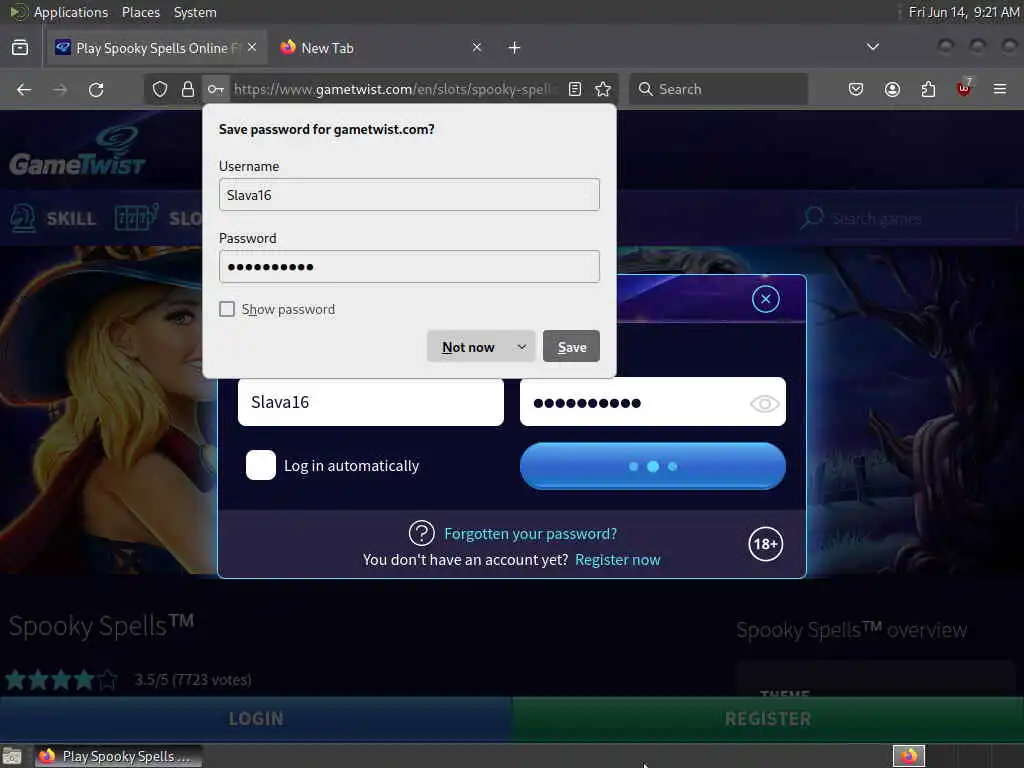Open the Firefox account icon

[892, 89]
